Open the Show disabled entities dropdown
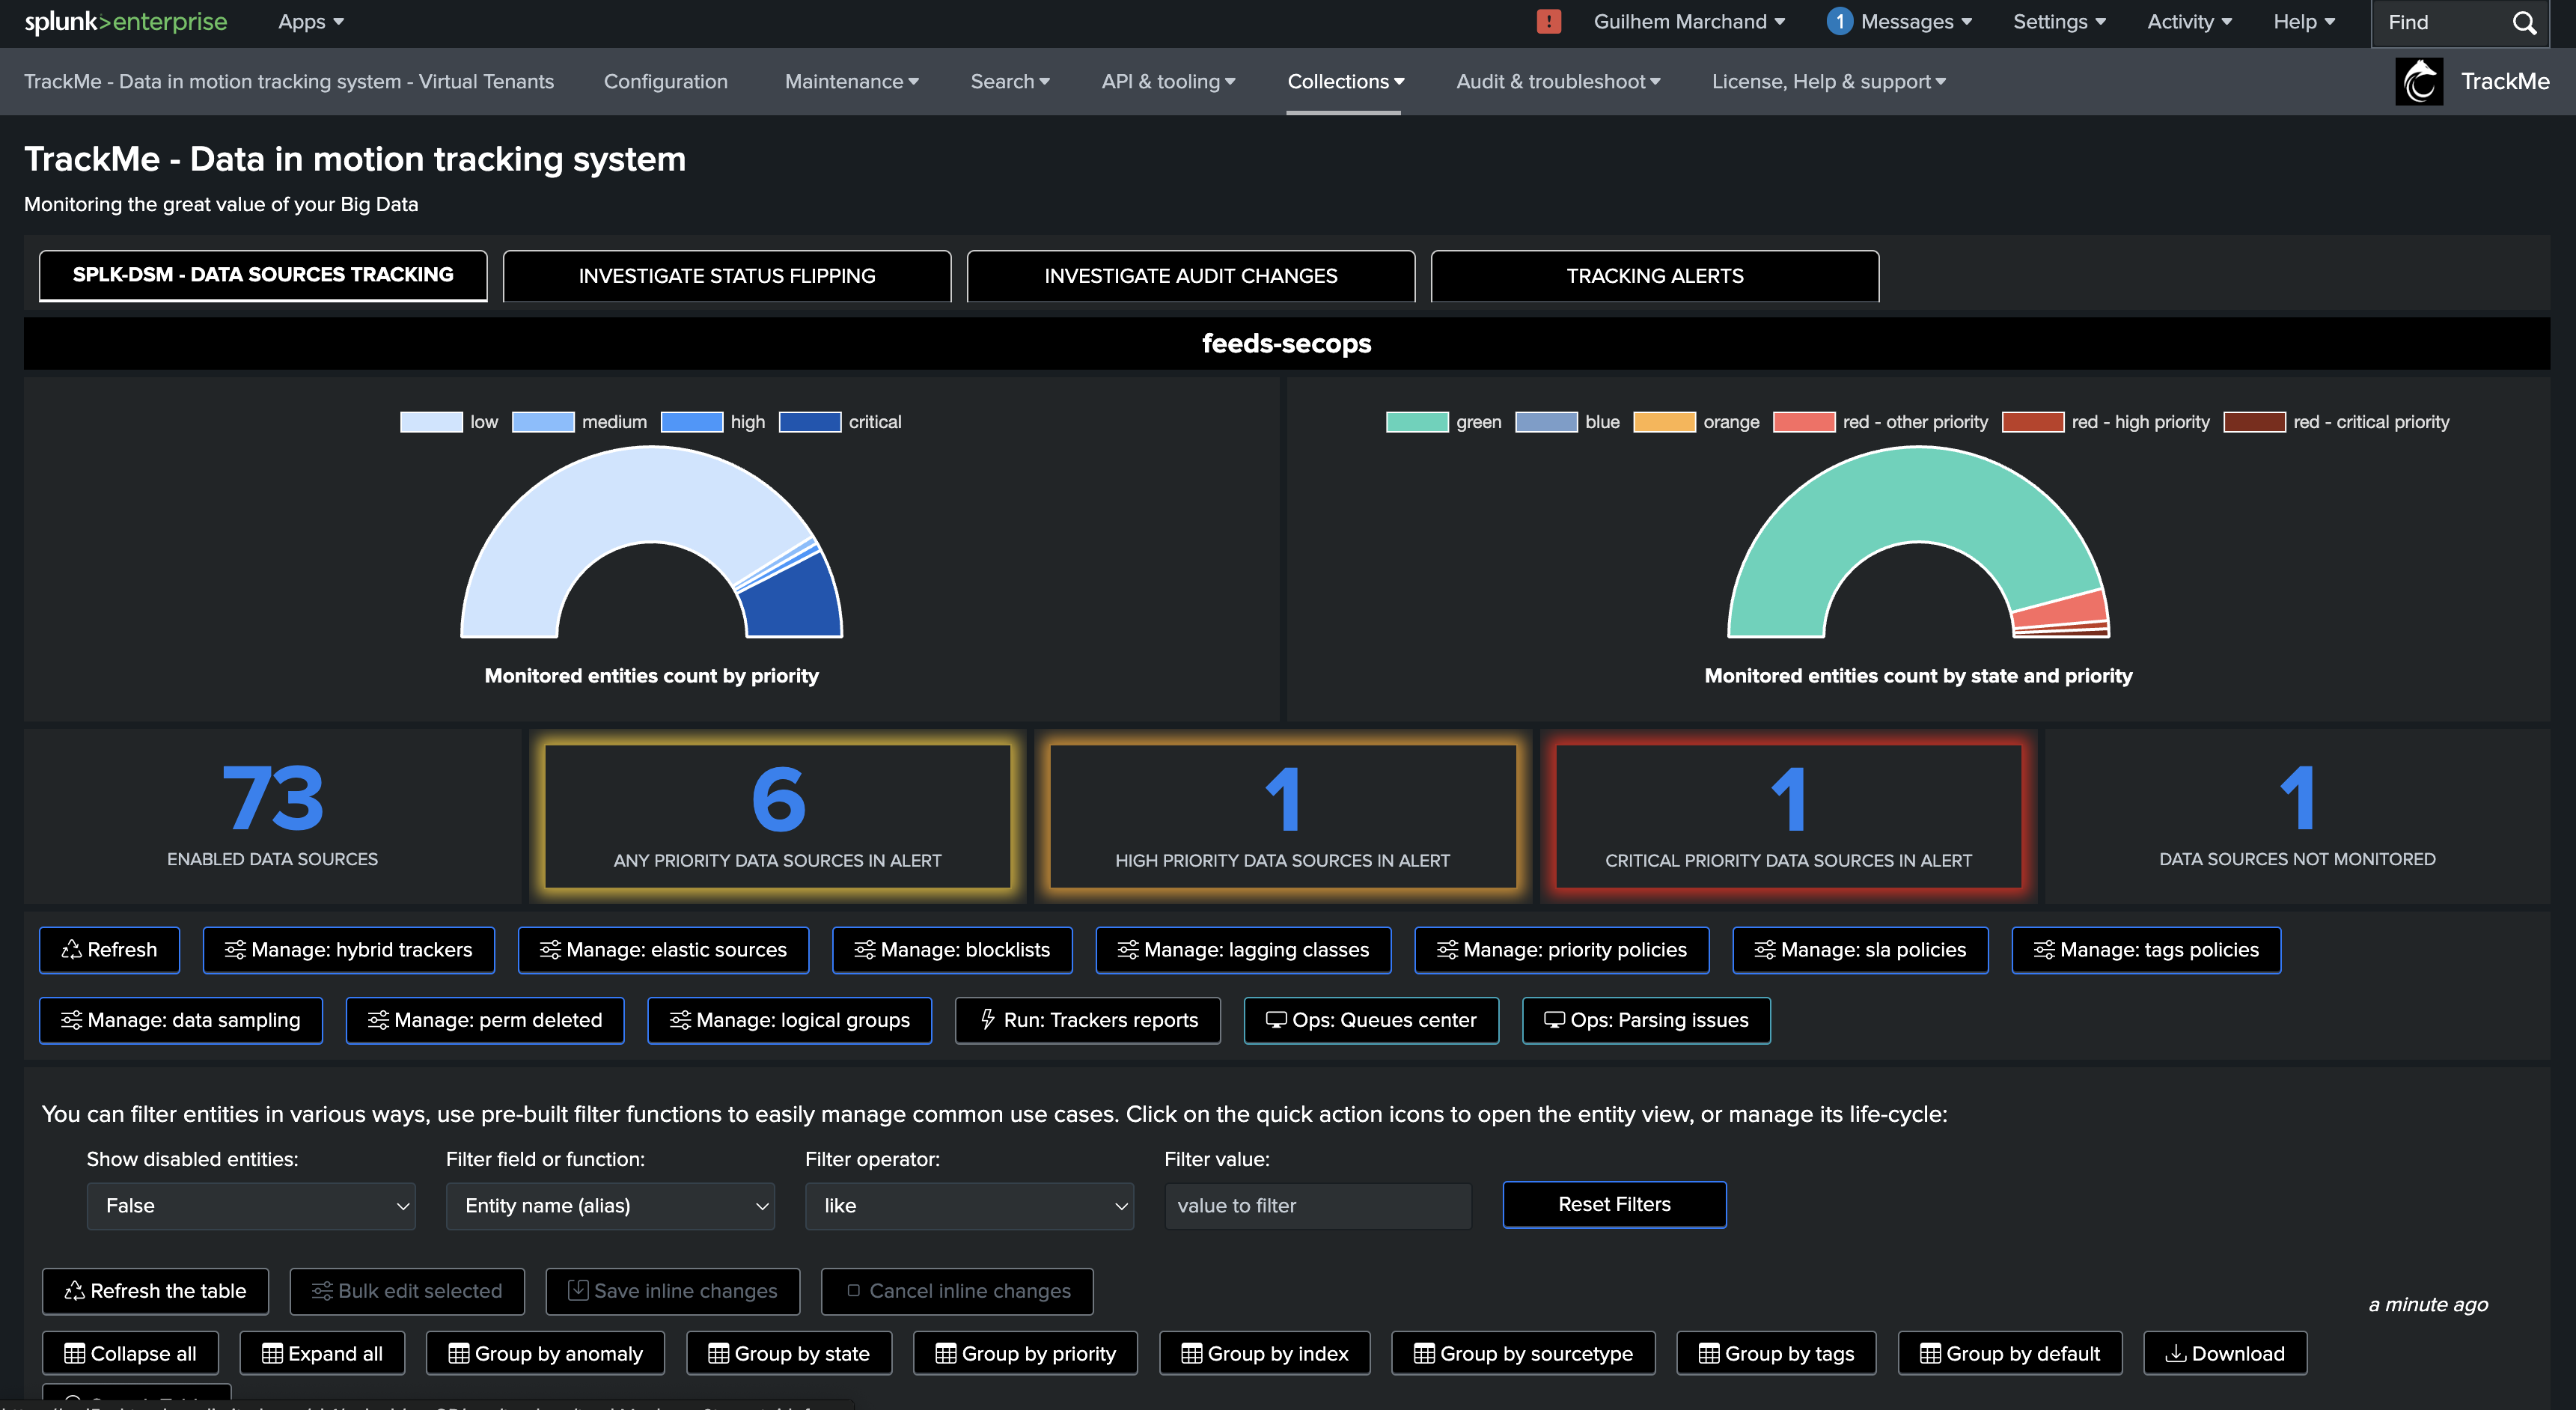Viewport: 2576px width, 1410px height. tap(251, 1205)
